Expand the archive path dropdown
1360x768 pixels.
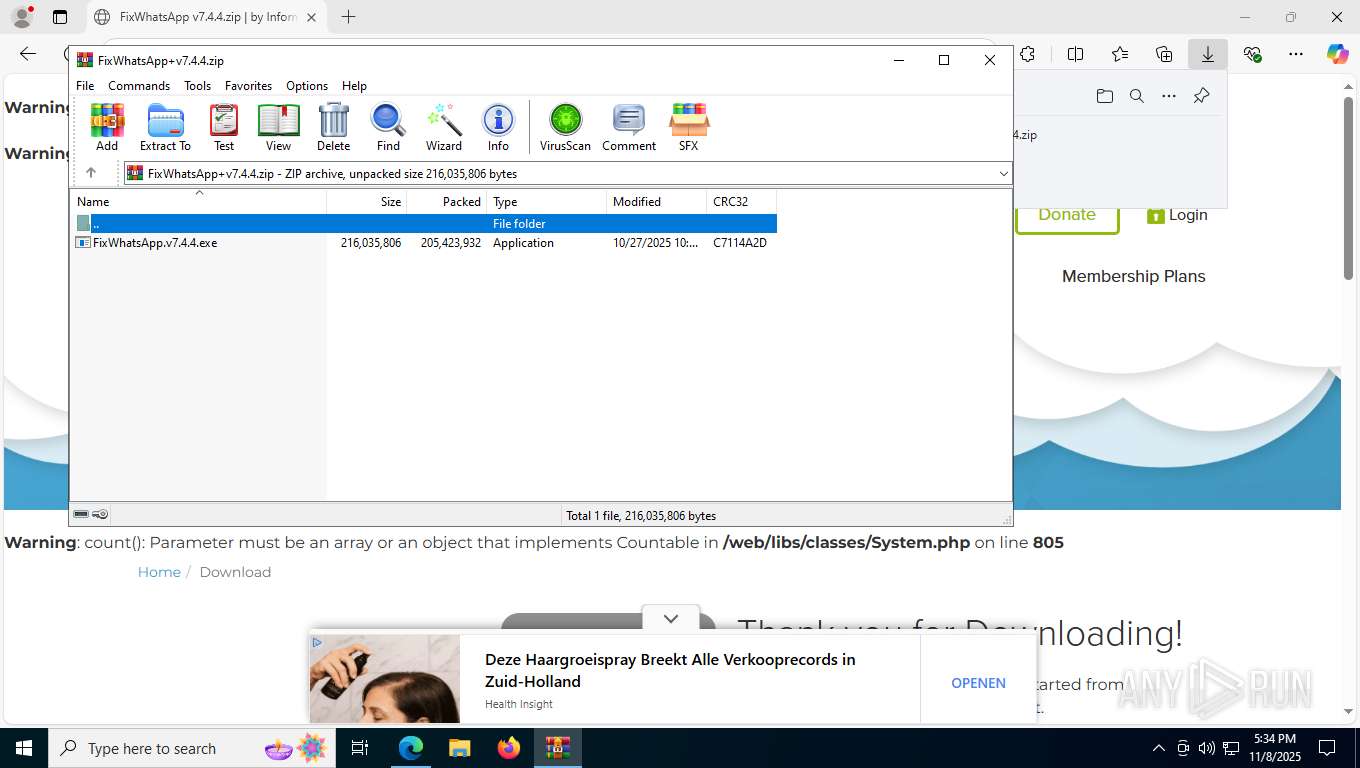point(1004,173)
